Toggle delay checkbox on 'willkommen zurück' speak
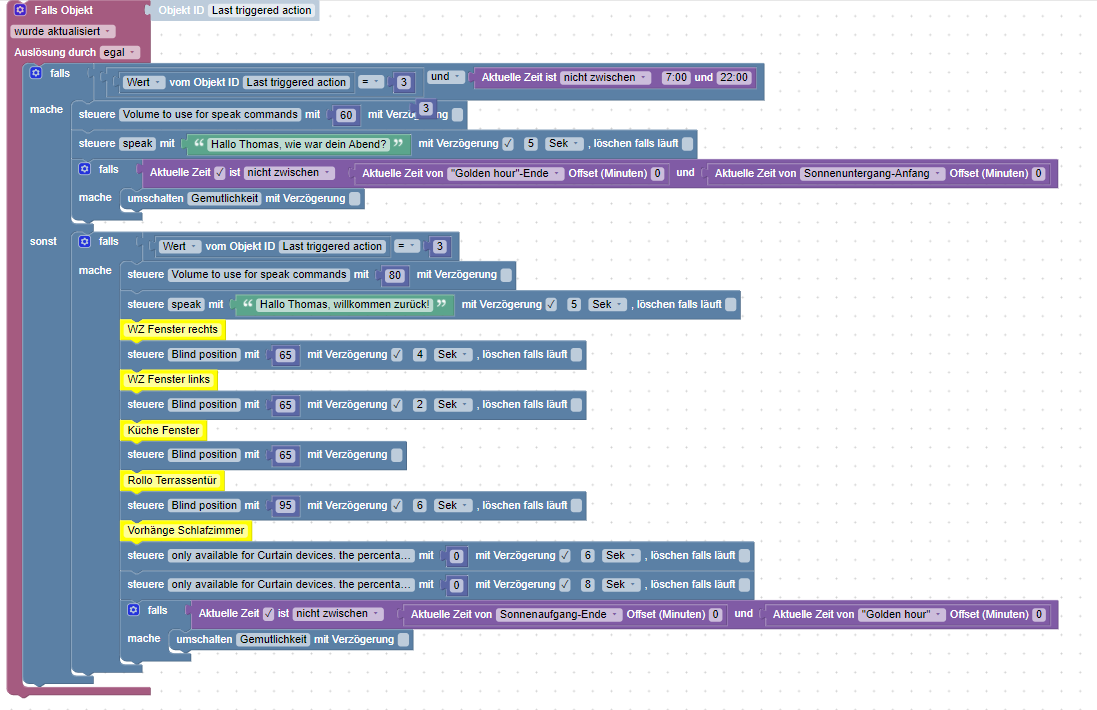This screenshot has width=1097, height=710. 551,304
